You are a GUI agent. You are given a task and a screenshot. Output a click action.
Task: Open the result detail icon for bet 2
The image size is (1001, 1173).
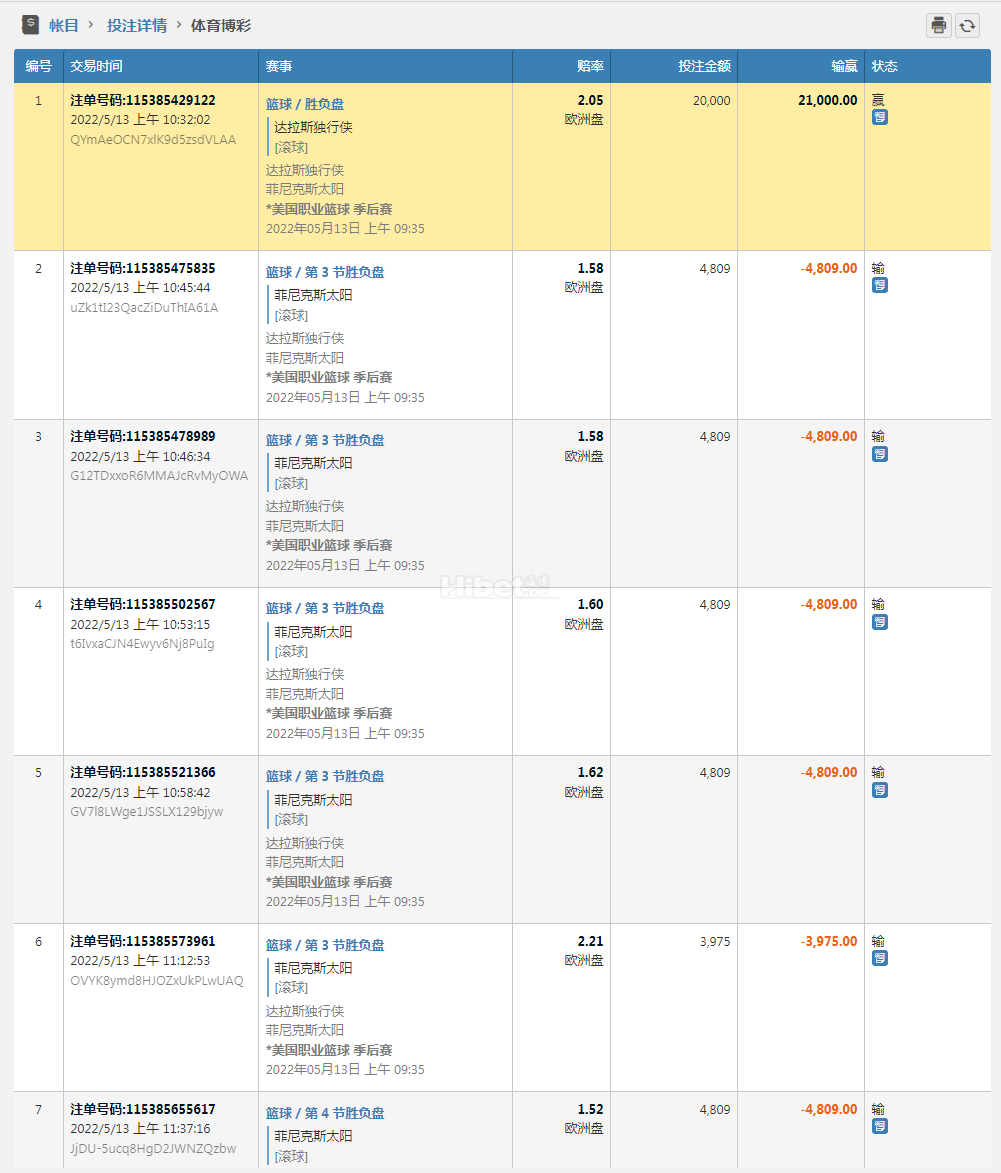coord(879,286)
